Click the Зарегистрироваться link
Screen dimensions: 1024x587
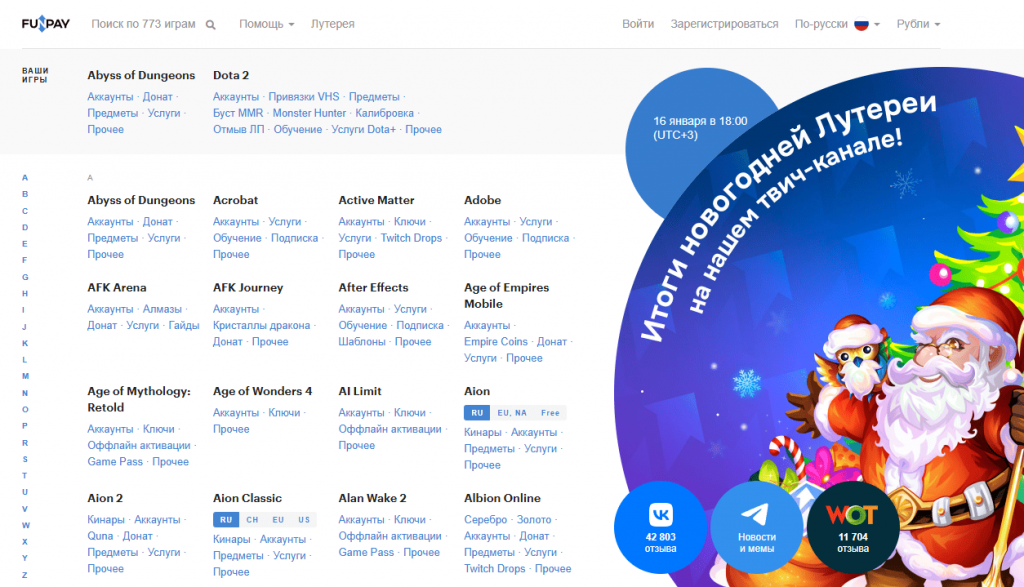[x=724, y=24]
